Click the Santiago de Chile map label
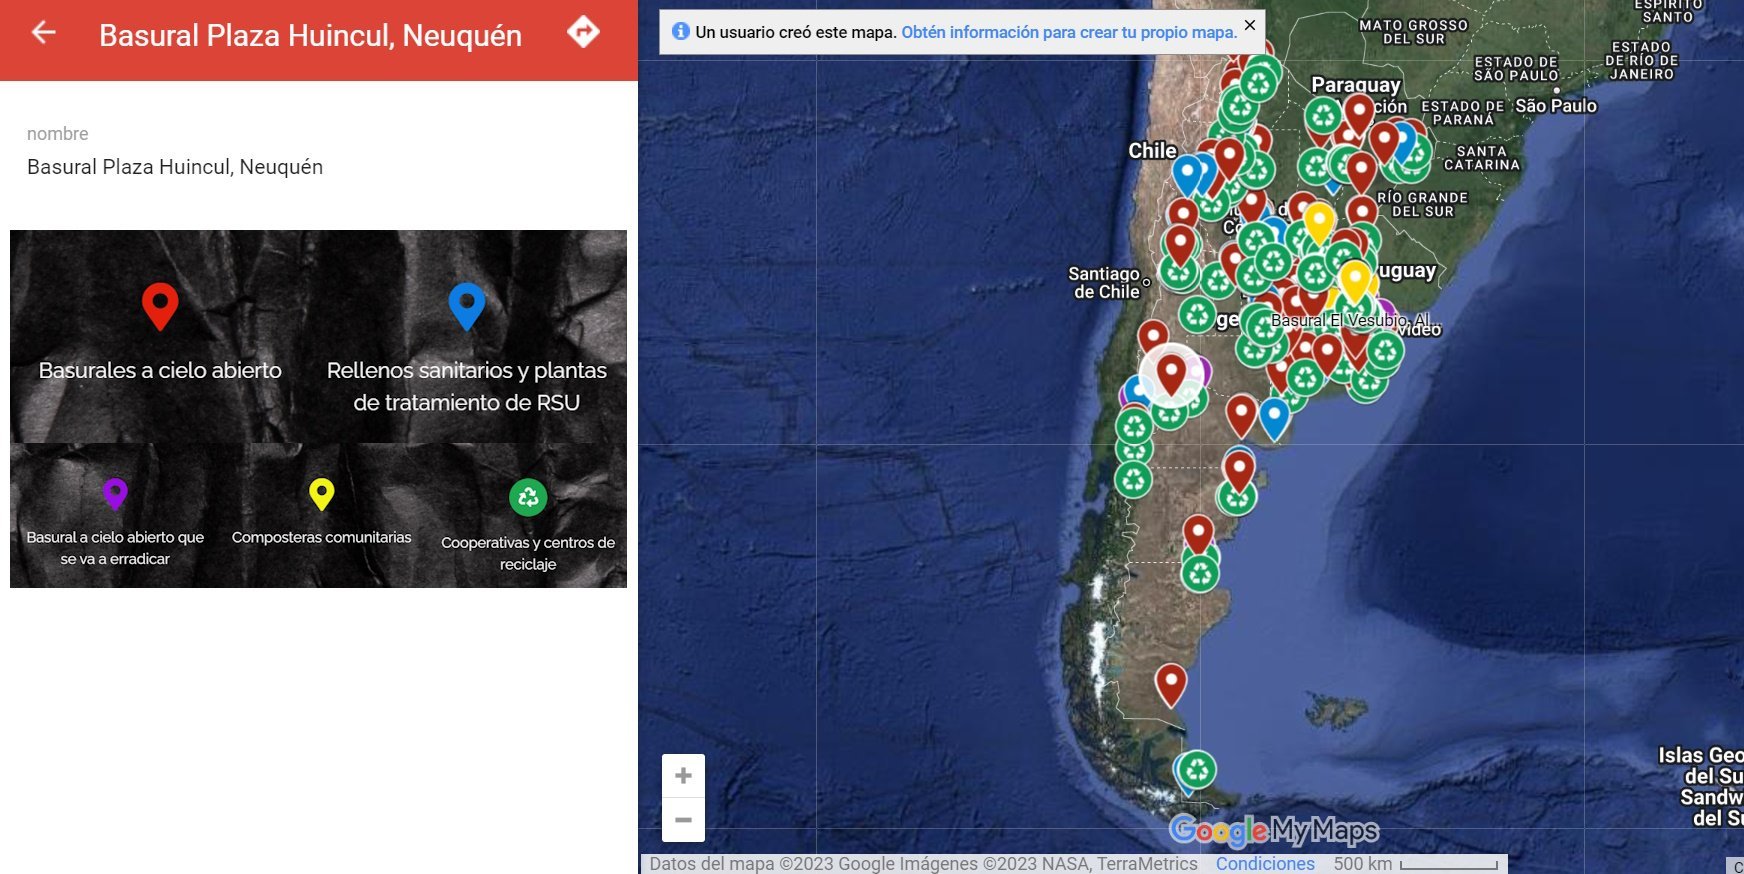1744x874 pixels. pos(1104,283)
